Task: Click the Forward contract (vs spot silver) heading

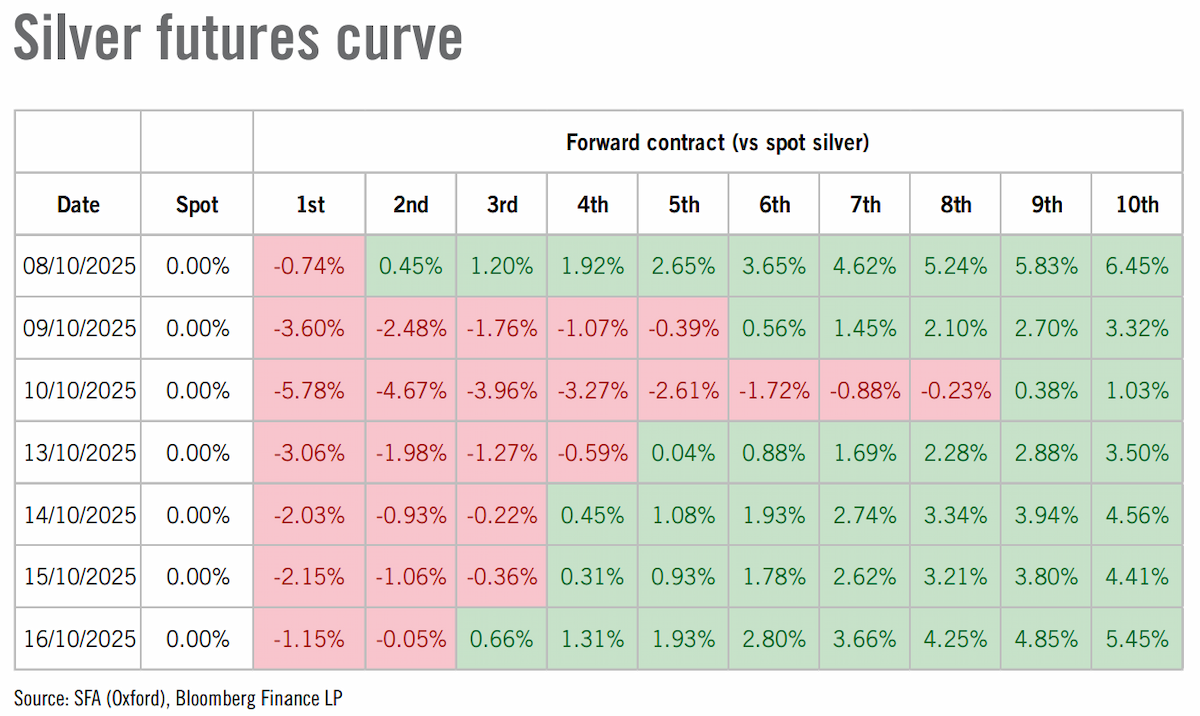Action: 718,142
